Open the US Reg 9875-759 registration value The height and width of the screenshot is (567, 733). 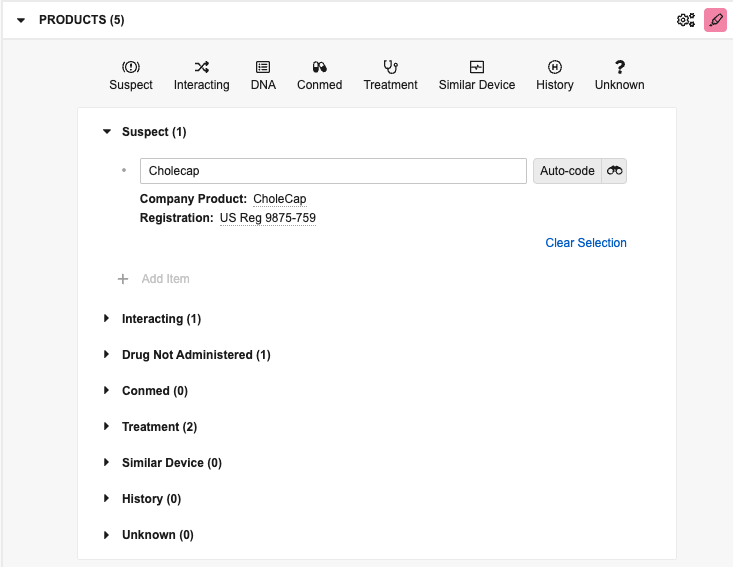(268, 218)
